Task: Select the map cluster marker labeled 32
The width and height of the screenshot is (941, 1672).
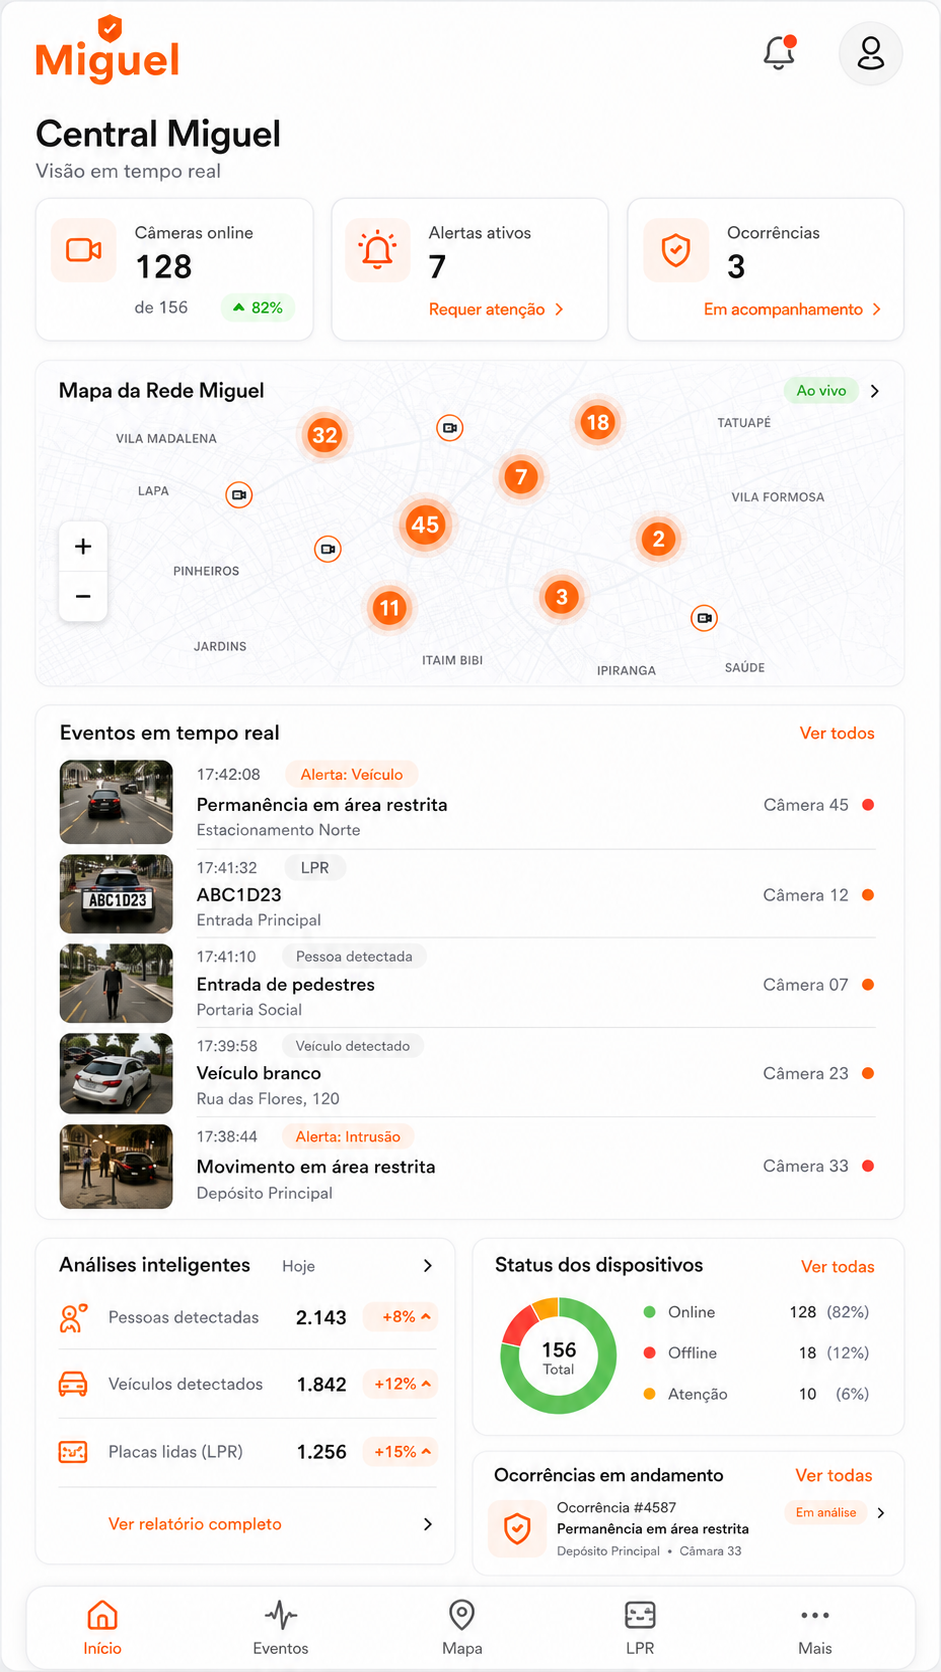Action: (324, 435)
